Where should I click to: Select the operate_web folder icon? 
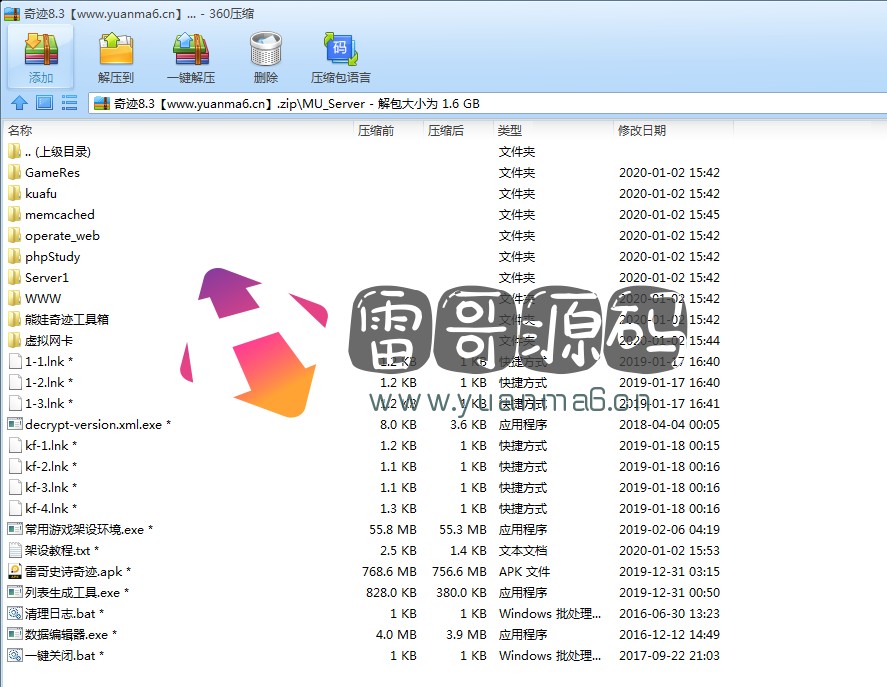pyautogui.click(x=15, y=235)
